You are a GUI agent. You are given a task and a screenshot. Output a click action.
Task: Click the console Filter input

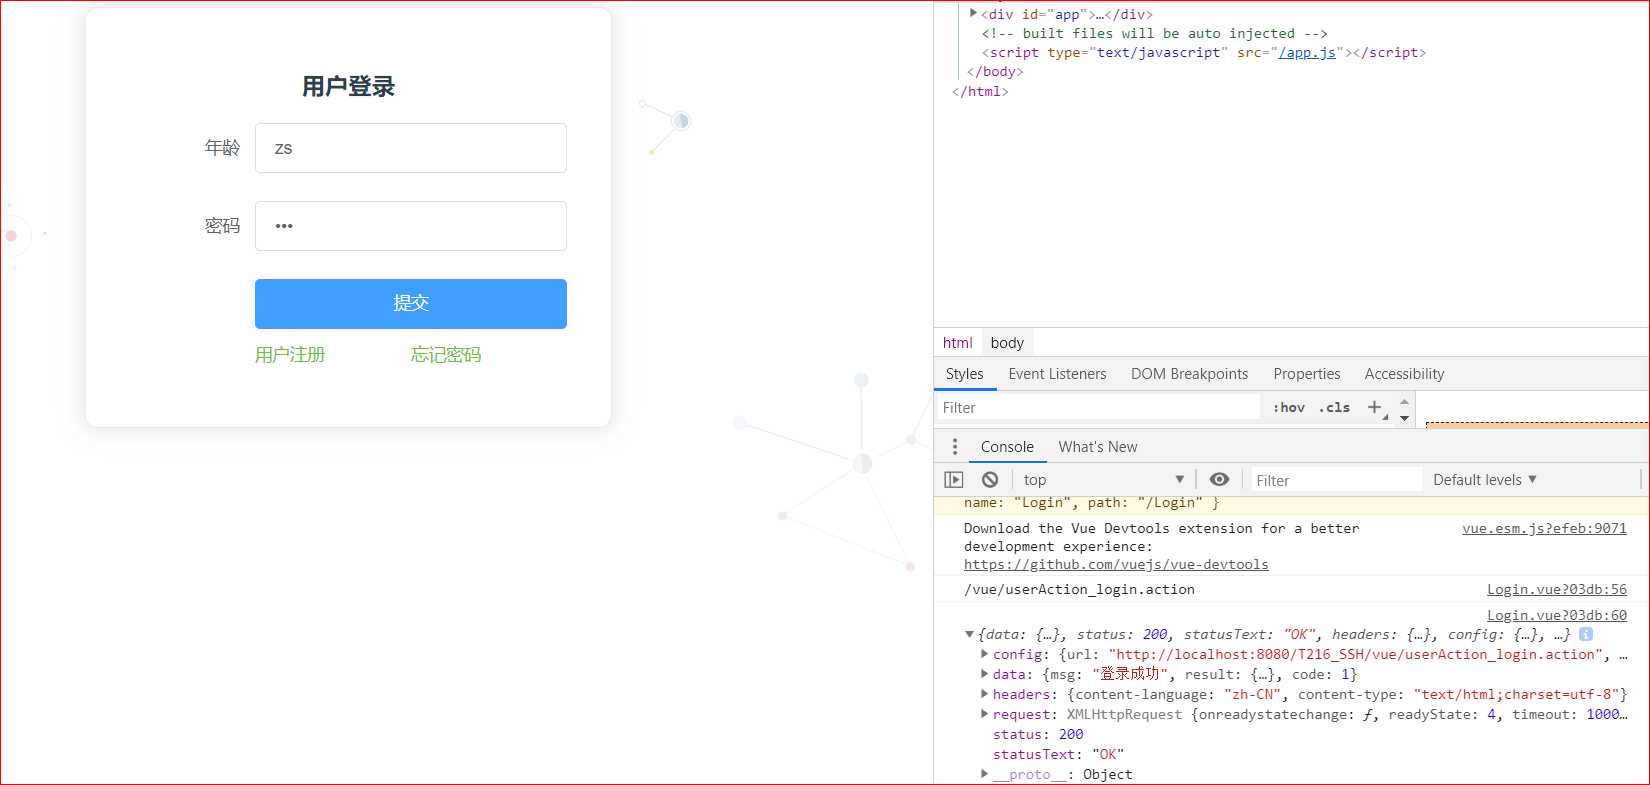pyautogui.click(x=1336, y=480)
